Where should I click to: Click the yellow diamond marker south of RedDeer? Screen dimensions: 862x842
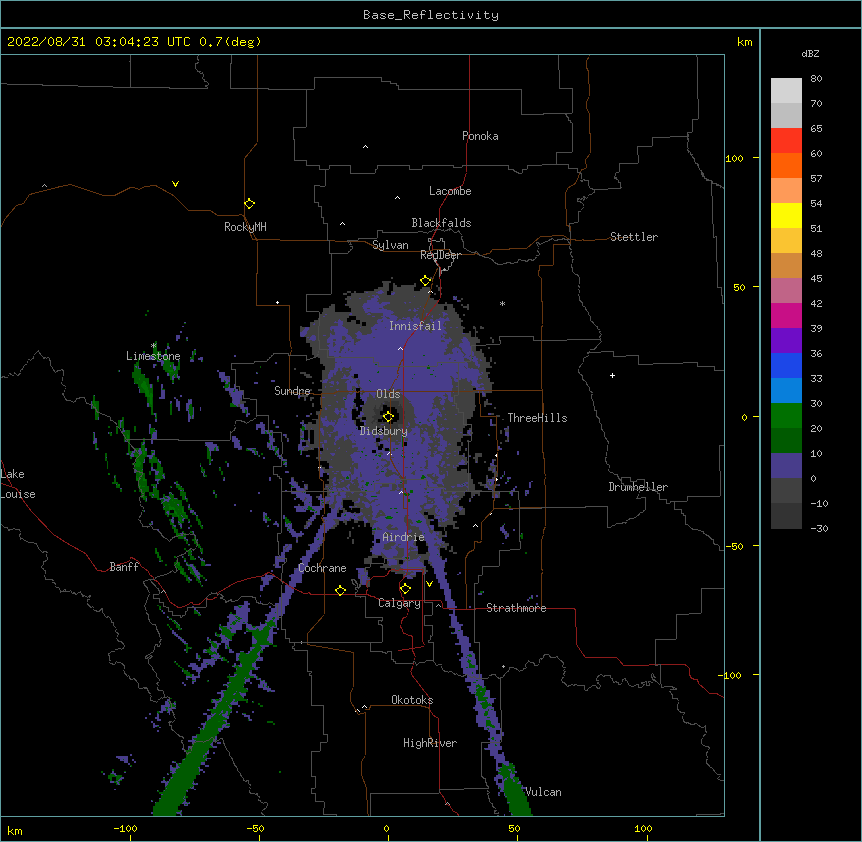click(x=426, y=280)
